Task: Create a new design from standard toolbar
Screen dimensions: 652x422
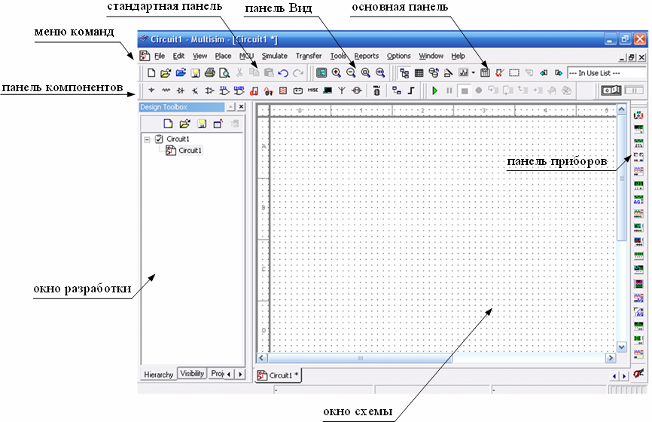Action: click(151, 73)
